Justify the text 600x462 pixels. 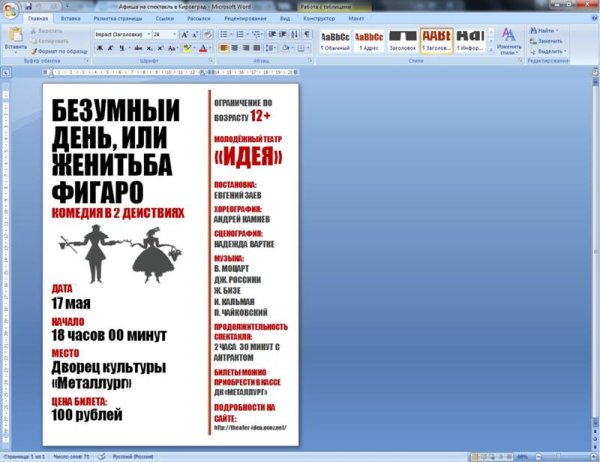[x=257, y=48]
